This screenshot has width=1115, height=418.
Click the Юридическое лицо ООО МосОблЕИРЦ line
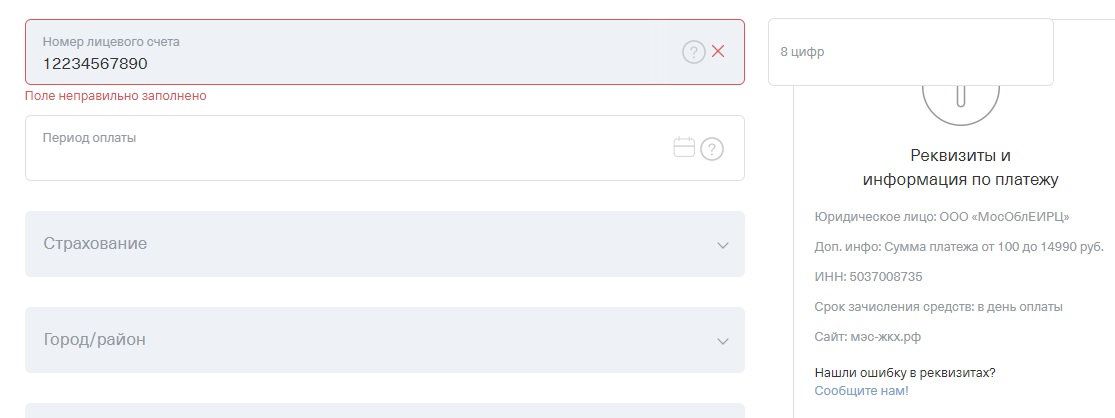click(943, 216)
